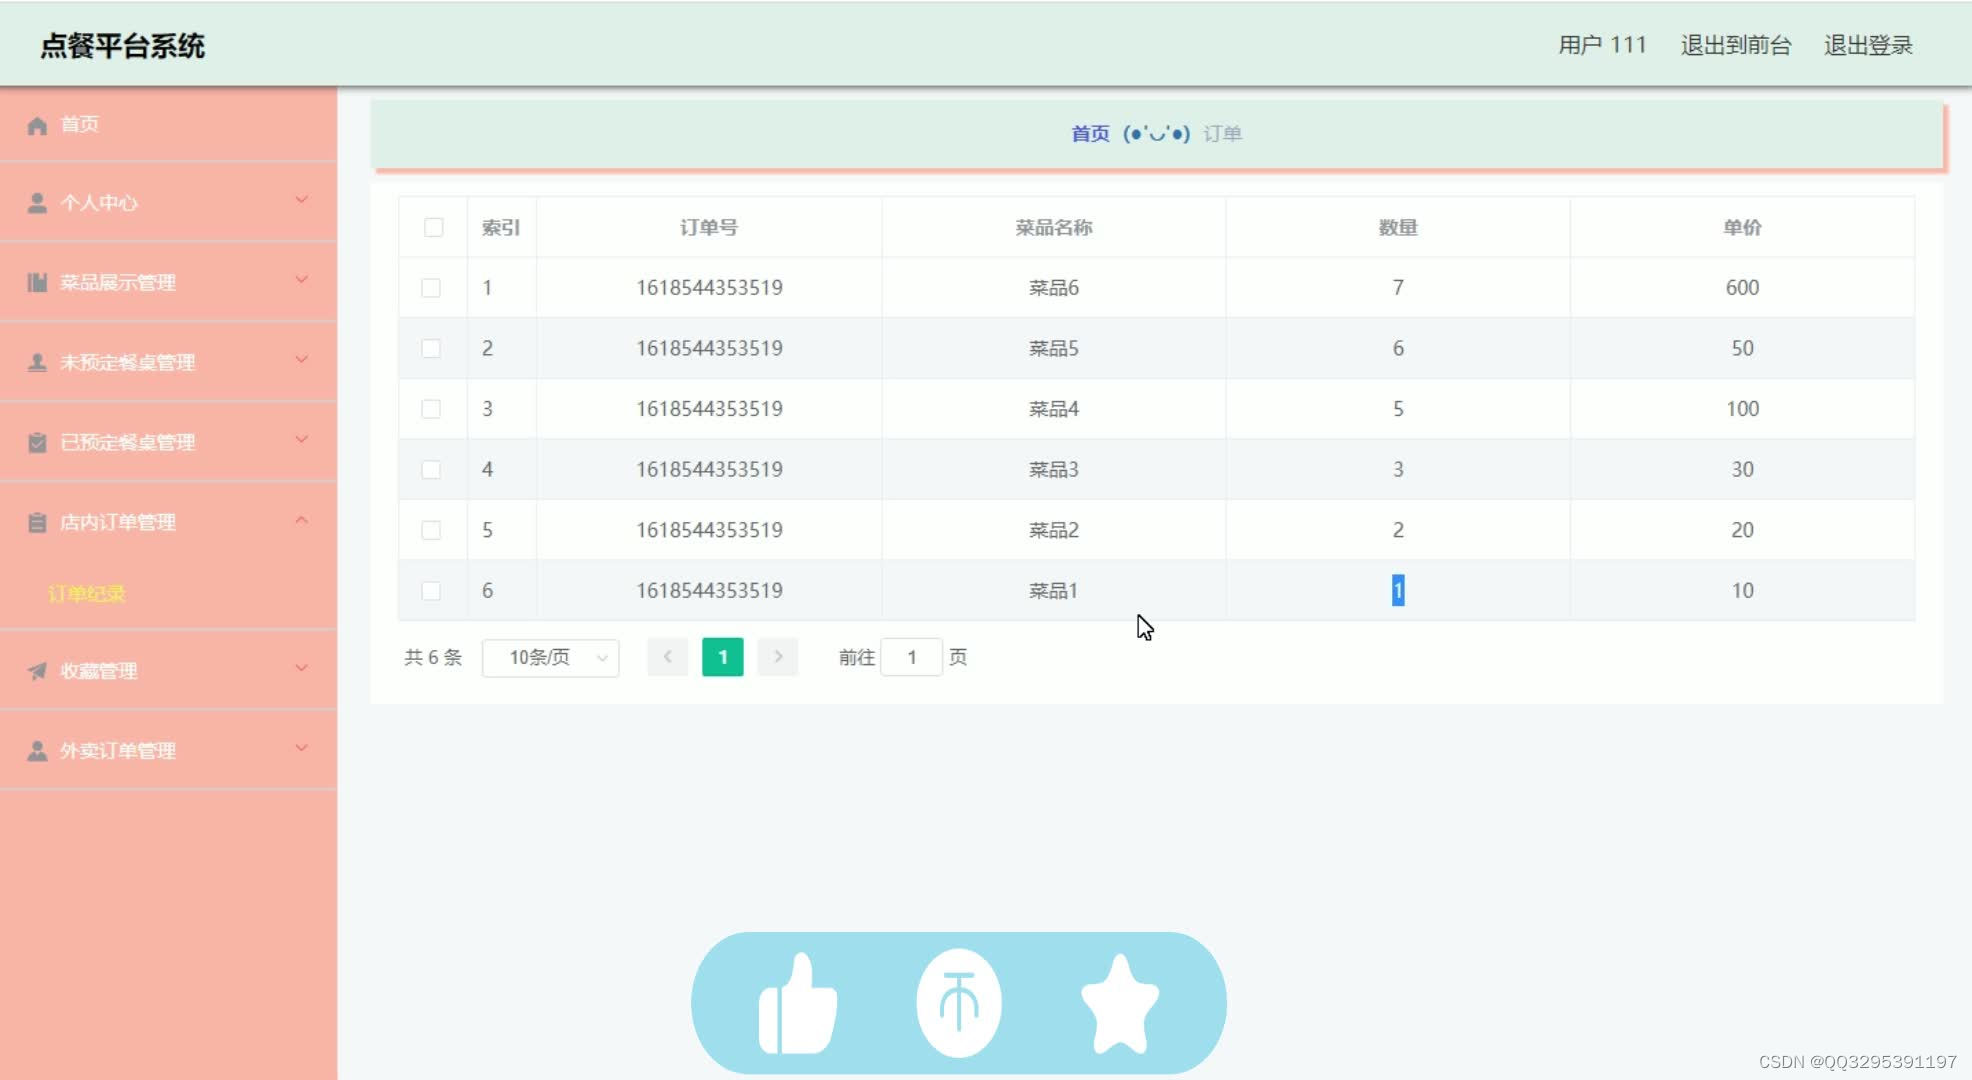This screenshot has height=1080, width=1972.
Task: Click the home icon beside 首页
Action: 37,125
